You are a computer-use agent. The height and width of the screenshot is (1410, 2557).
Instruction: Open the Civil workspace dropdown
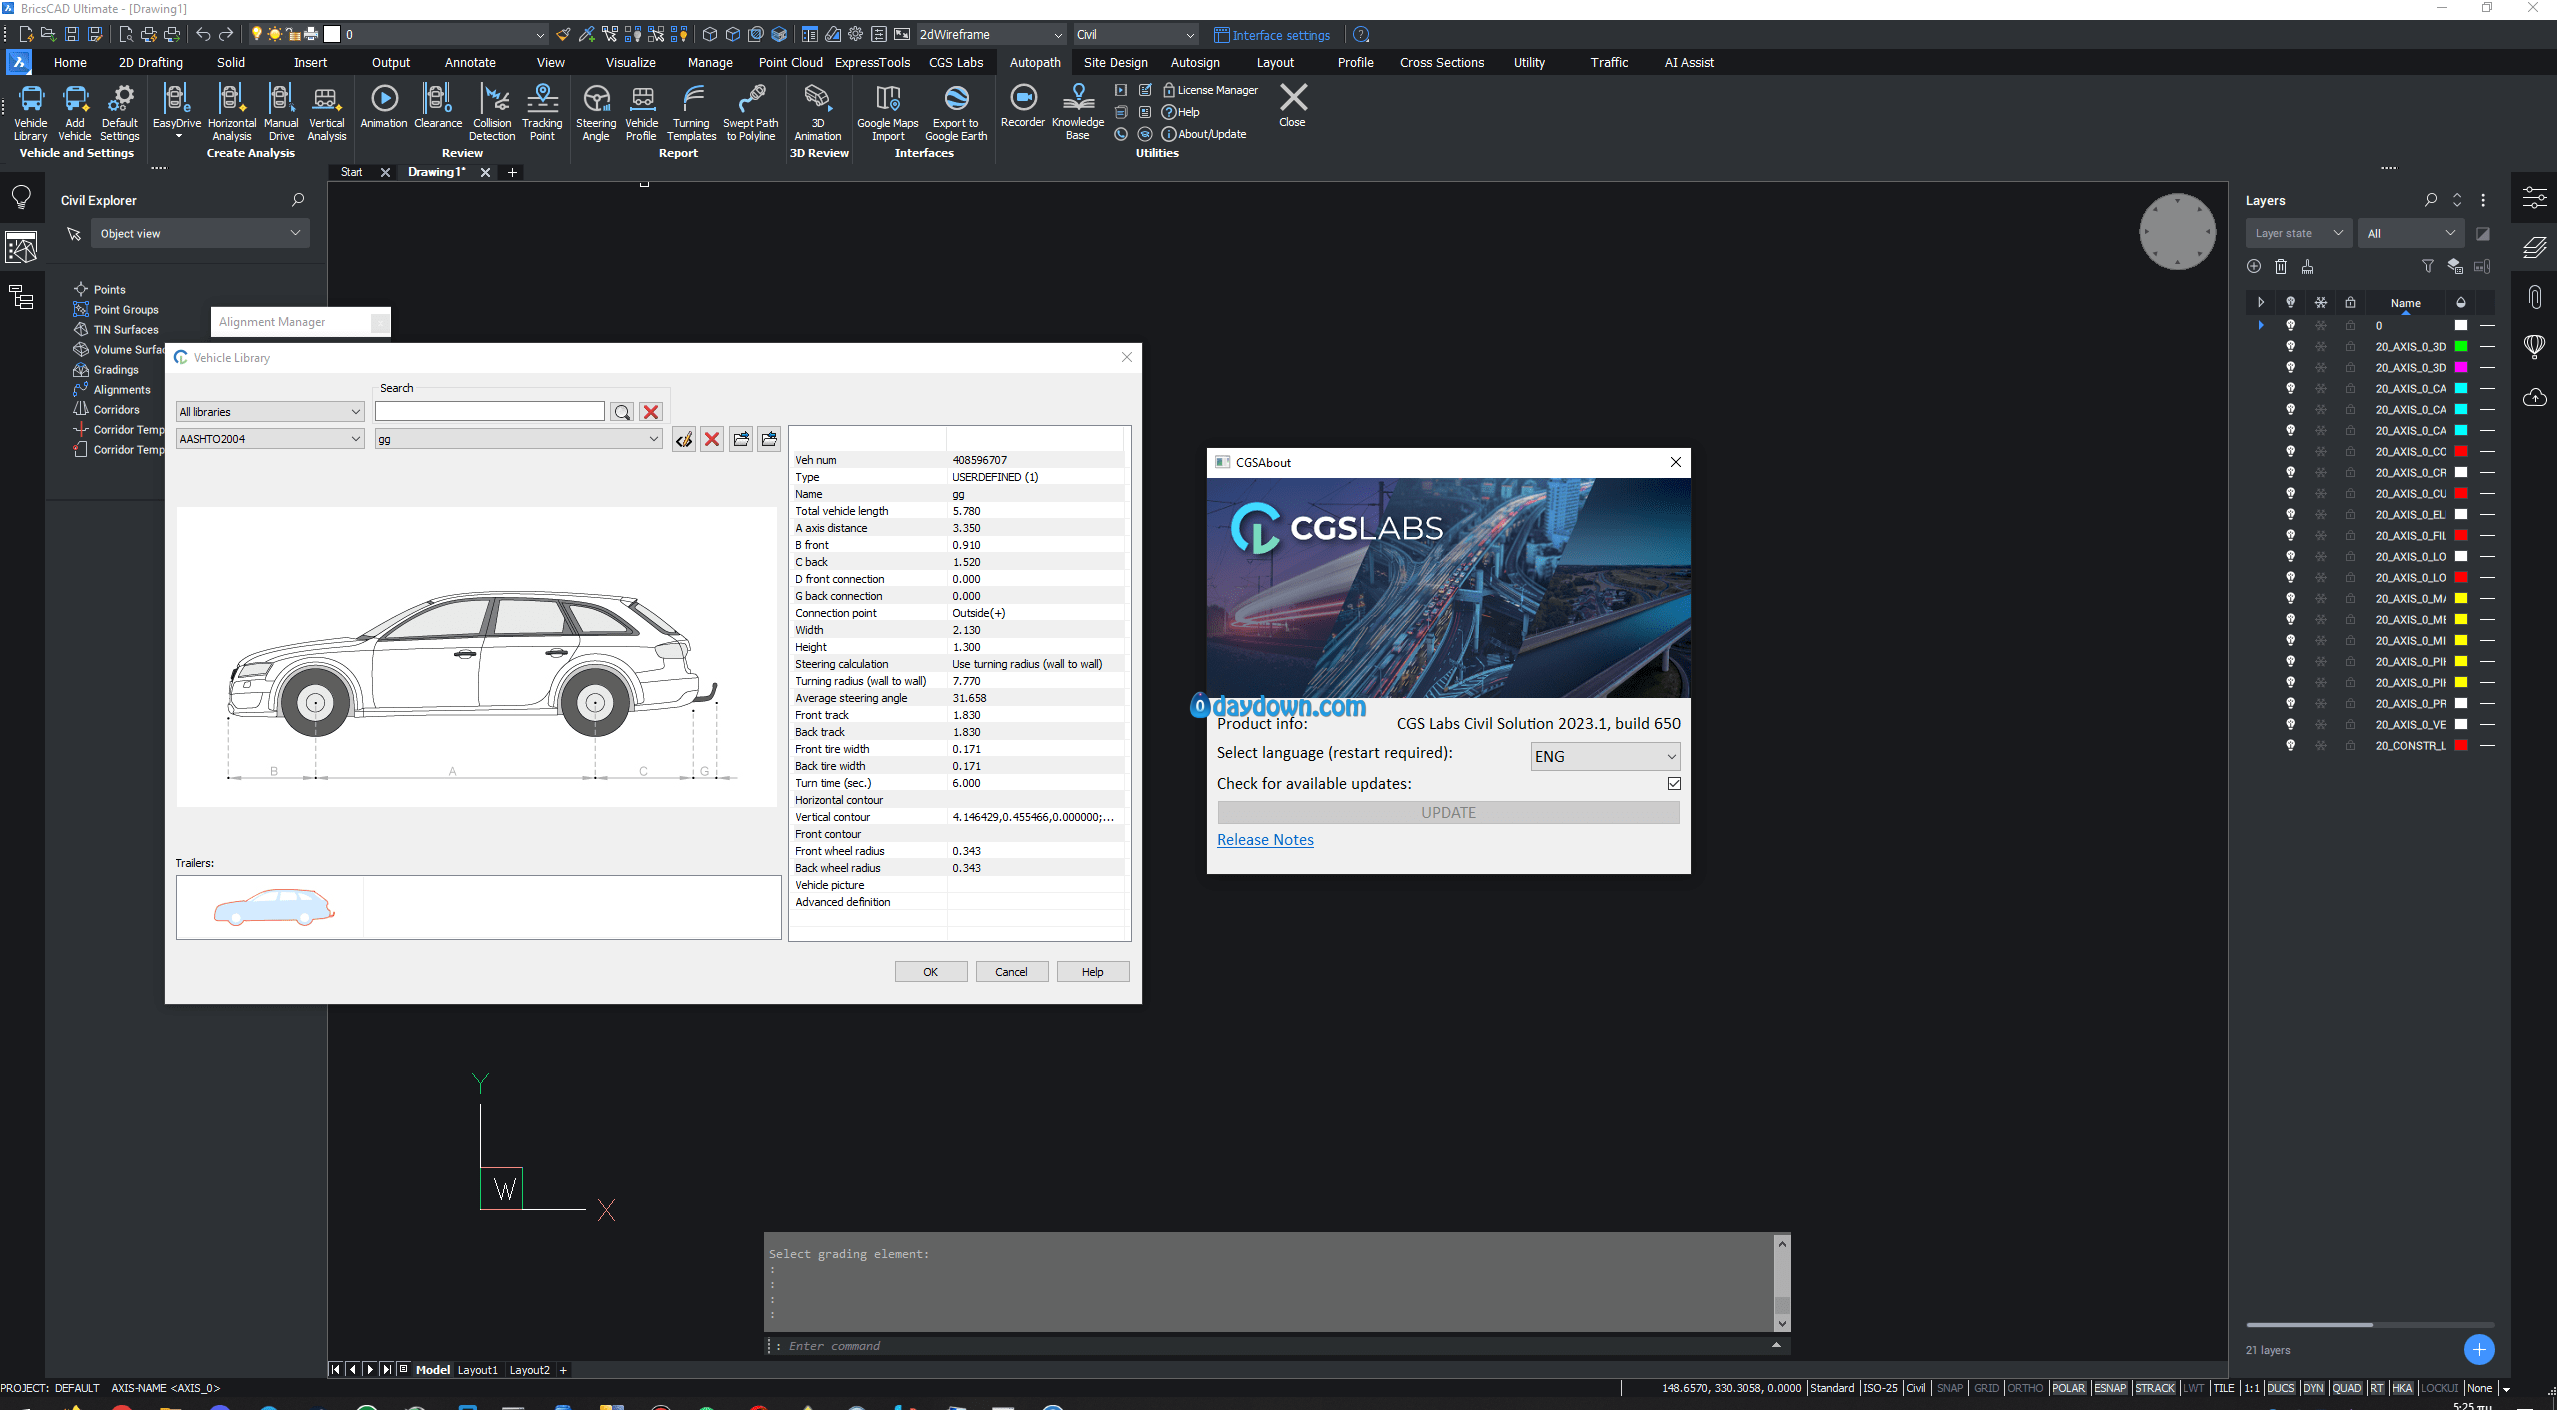coord(1135,35)
